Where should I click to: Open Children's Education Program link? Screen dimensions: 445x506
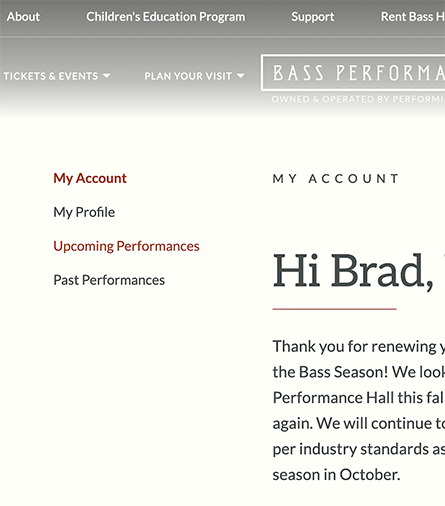[165, 16]
